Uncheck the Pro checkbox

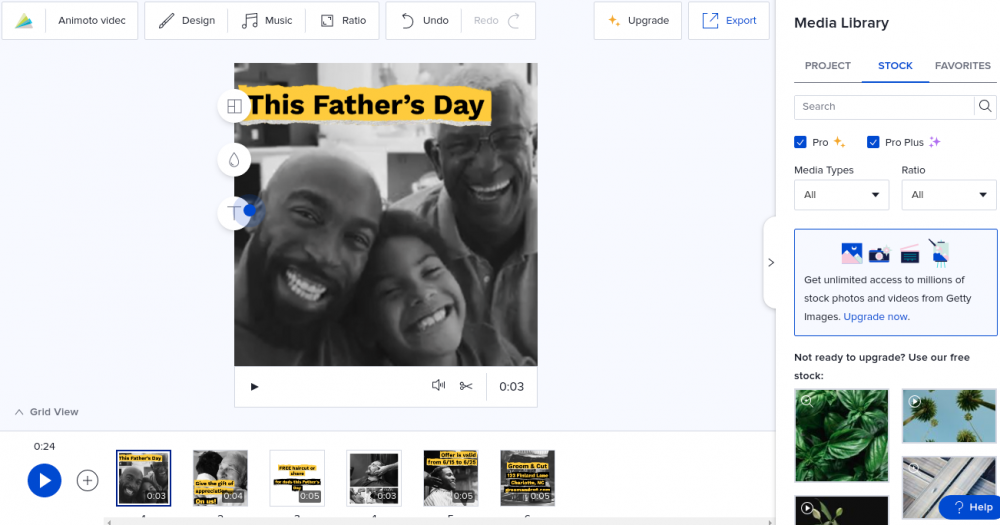pyautogui.click(x=800, y=142)
